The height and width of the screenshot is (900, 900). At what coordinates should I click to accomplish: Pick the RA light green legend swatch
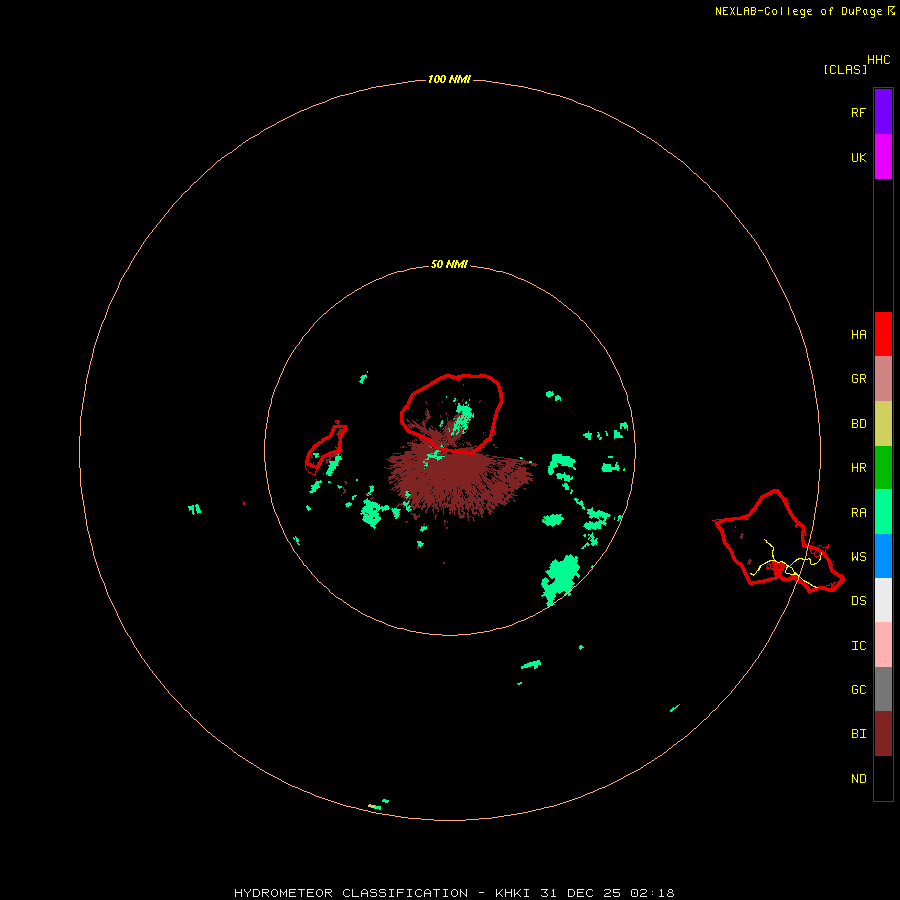pyautogui.click(x=883, y=512)
